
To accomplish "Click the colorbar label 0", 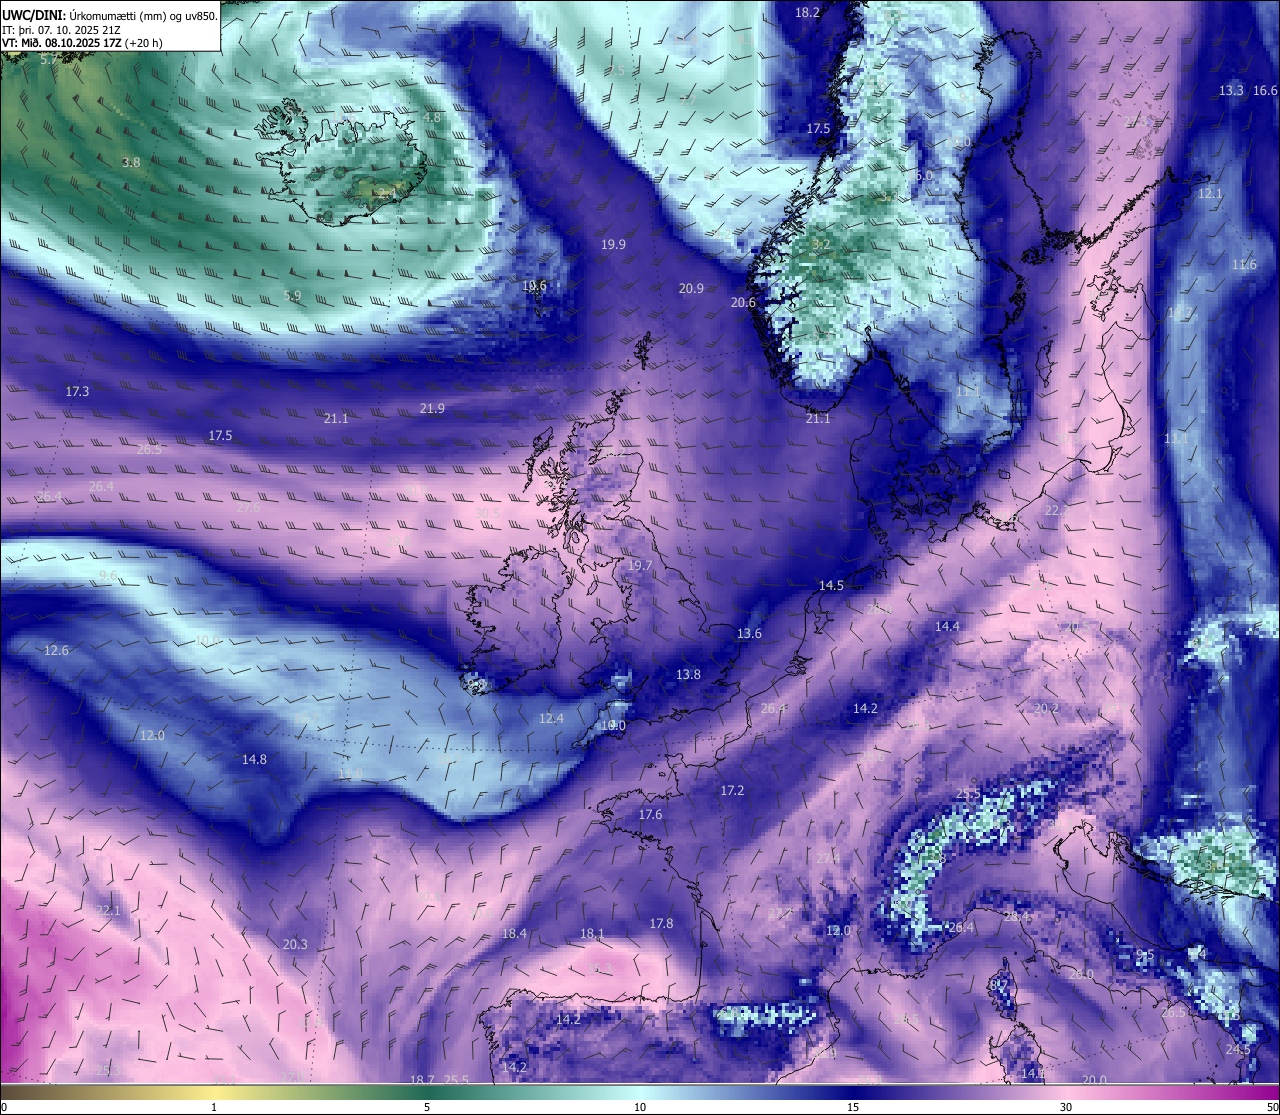I will [4, 1107].
